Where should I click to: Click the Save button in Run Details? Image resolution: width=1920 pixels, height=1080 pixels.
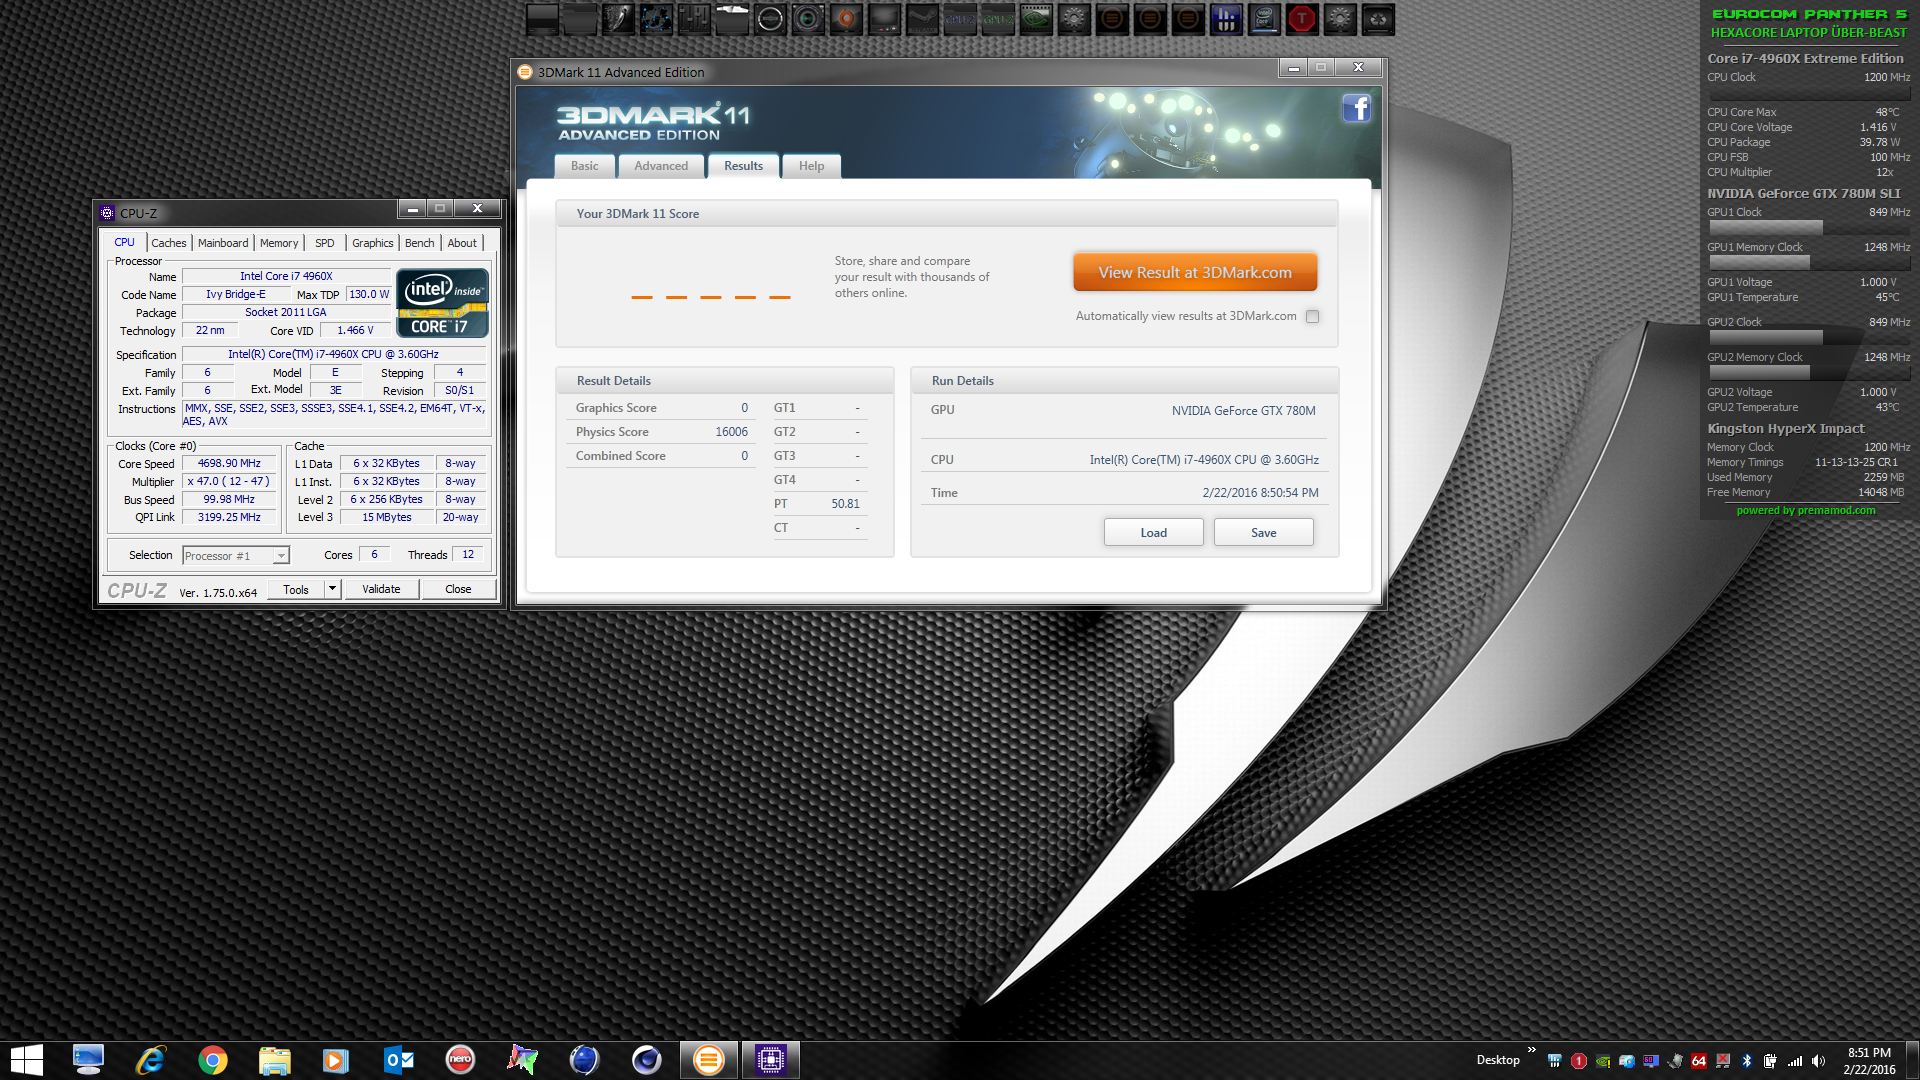[1263, 532]
